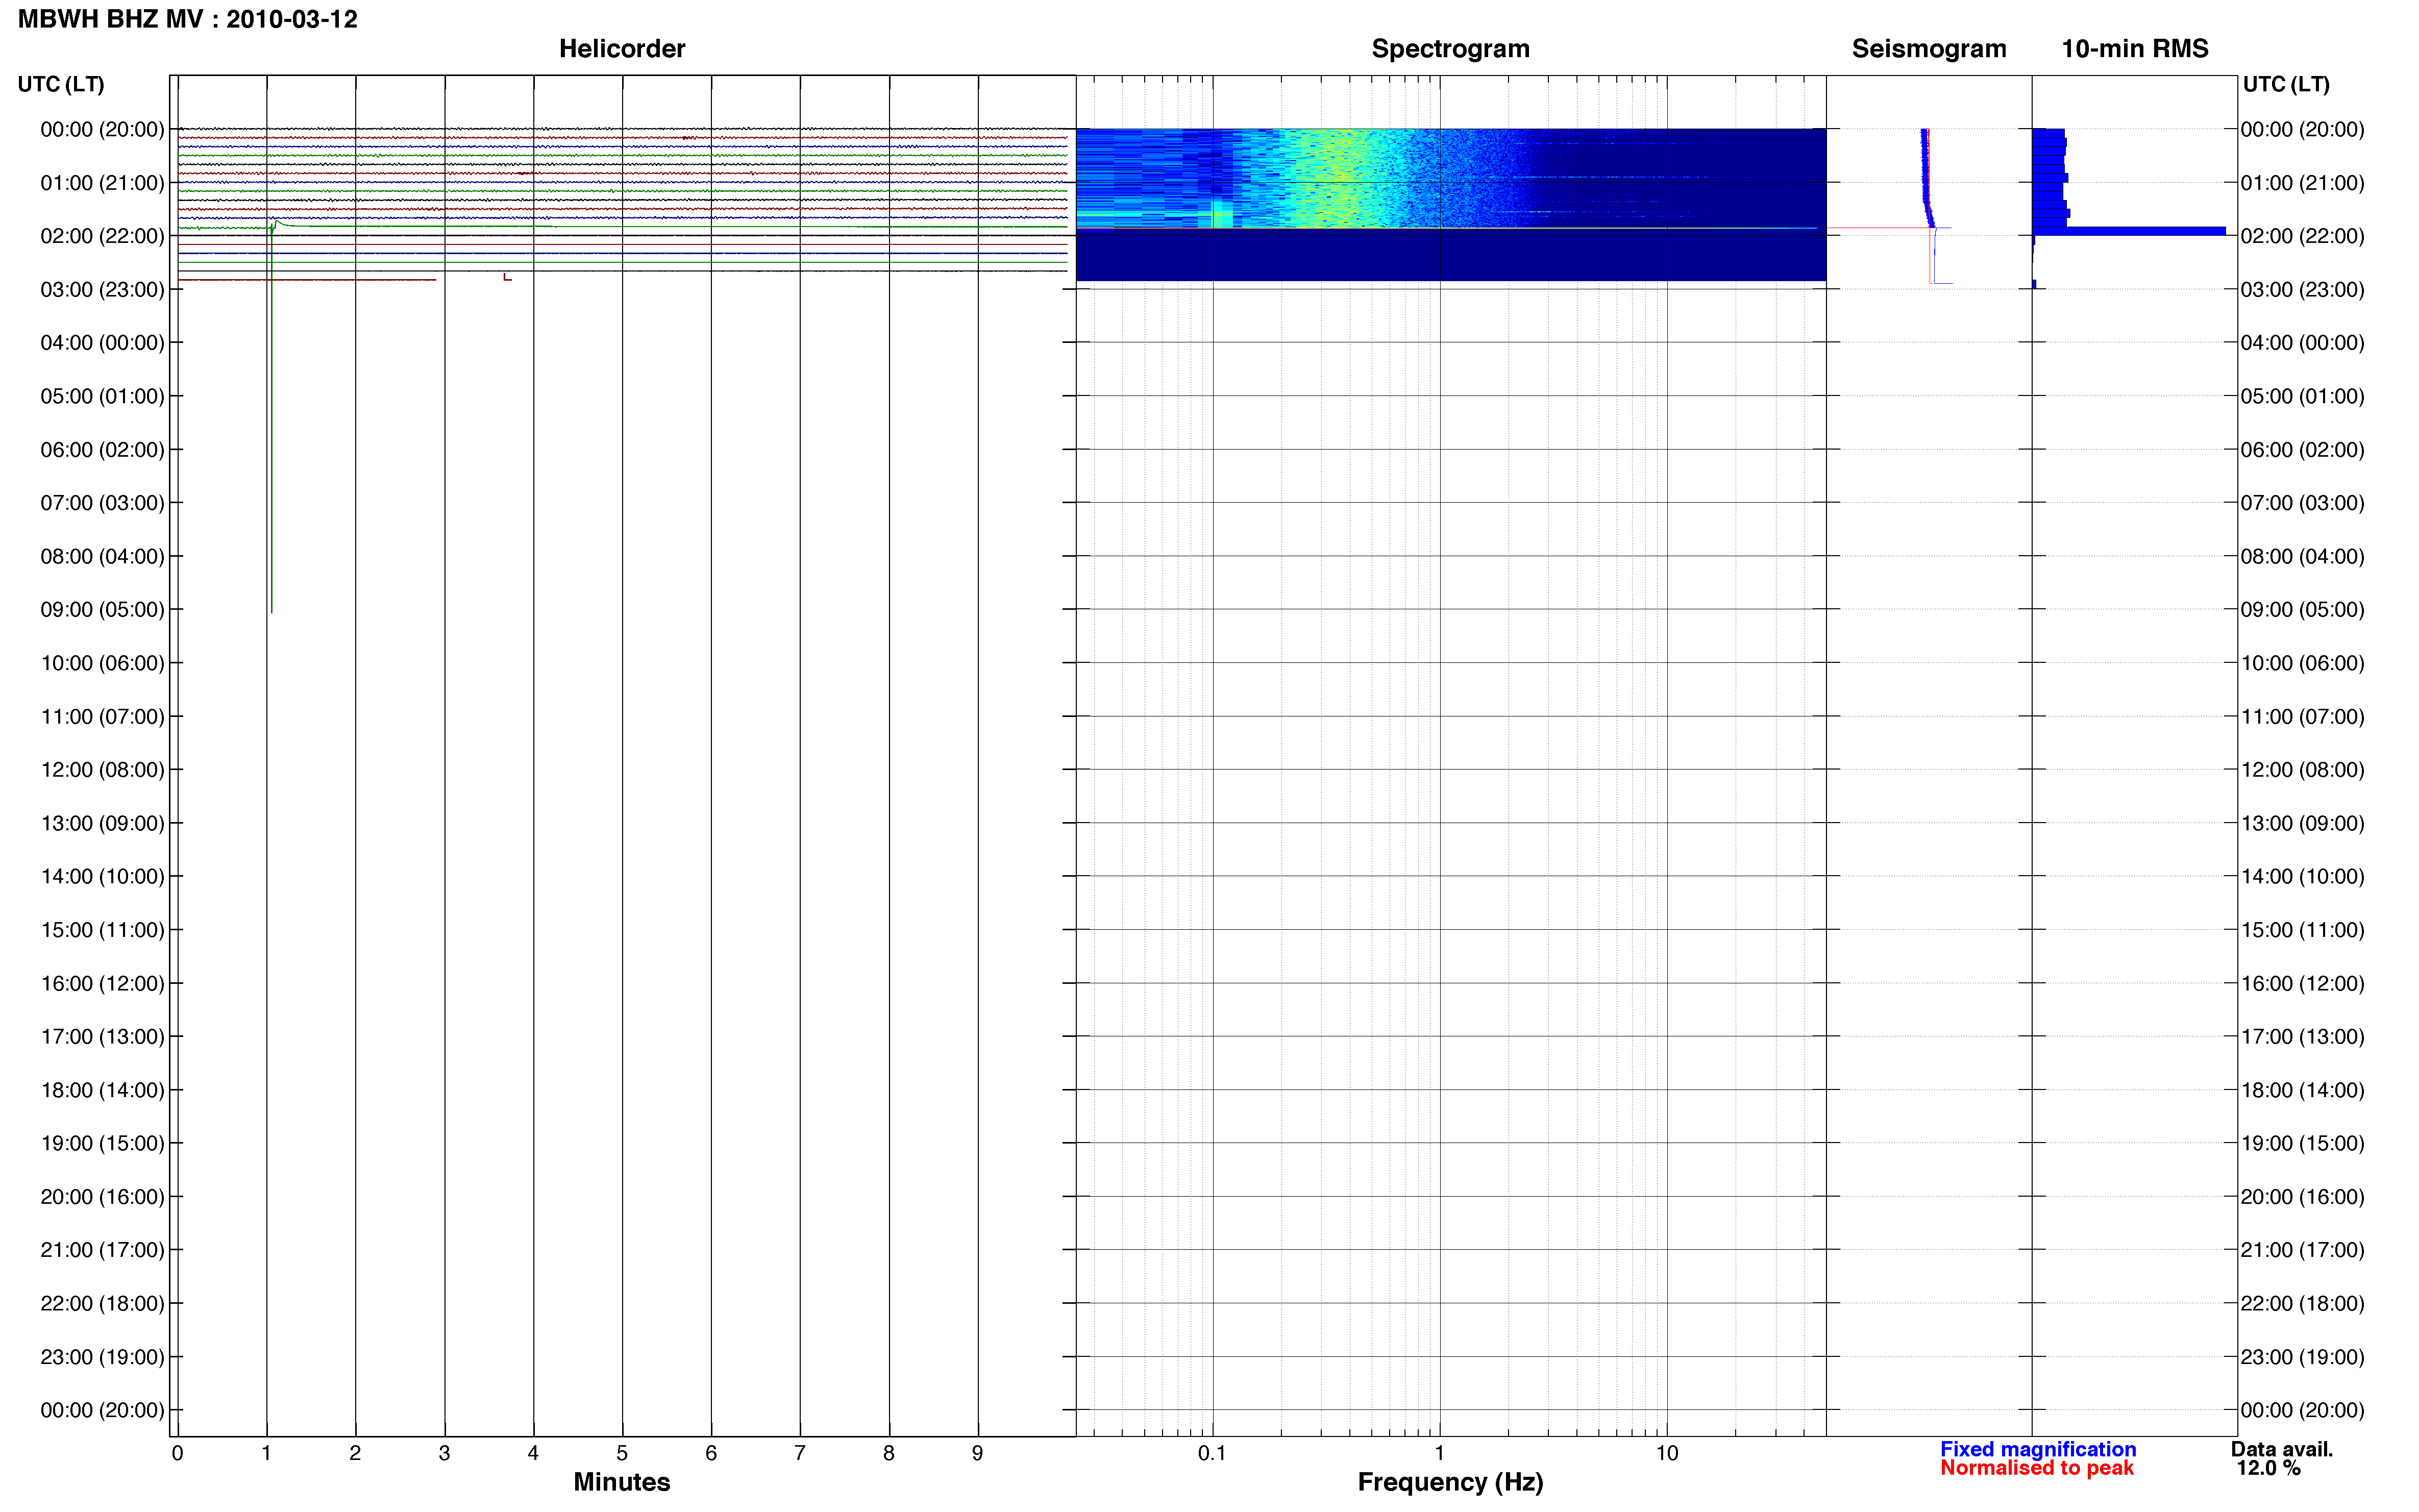Click the 'Fixed magnification' legend entry

2037,1448
